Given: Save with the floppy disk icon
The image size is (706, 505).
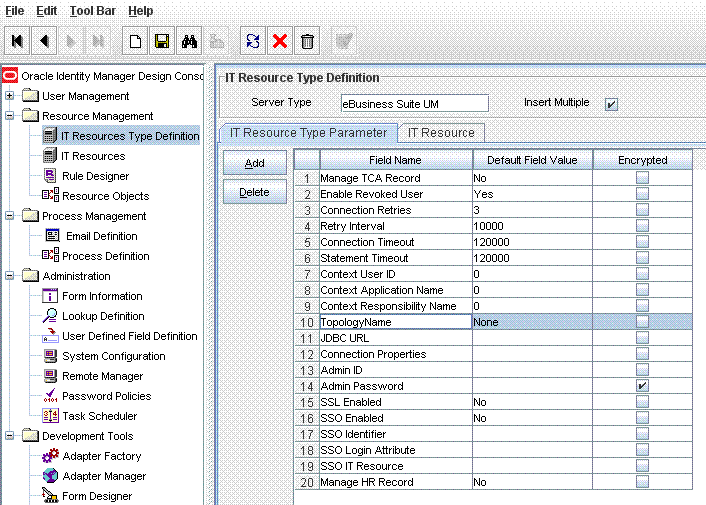Looking at the screenshot, I should (162, 41).
